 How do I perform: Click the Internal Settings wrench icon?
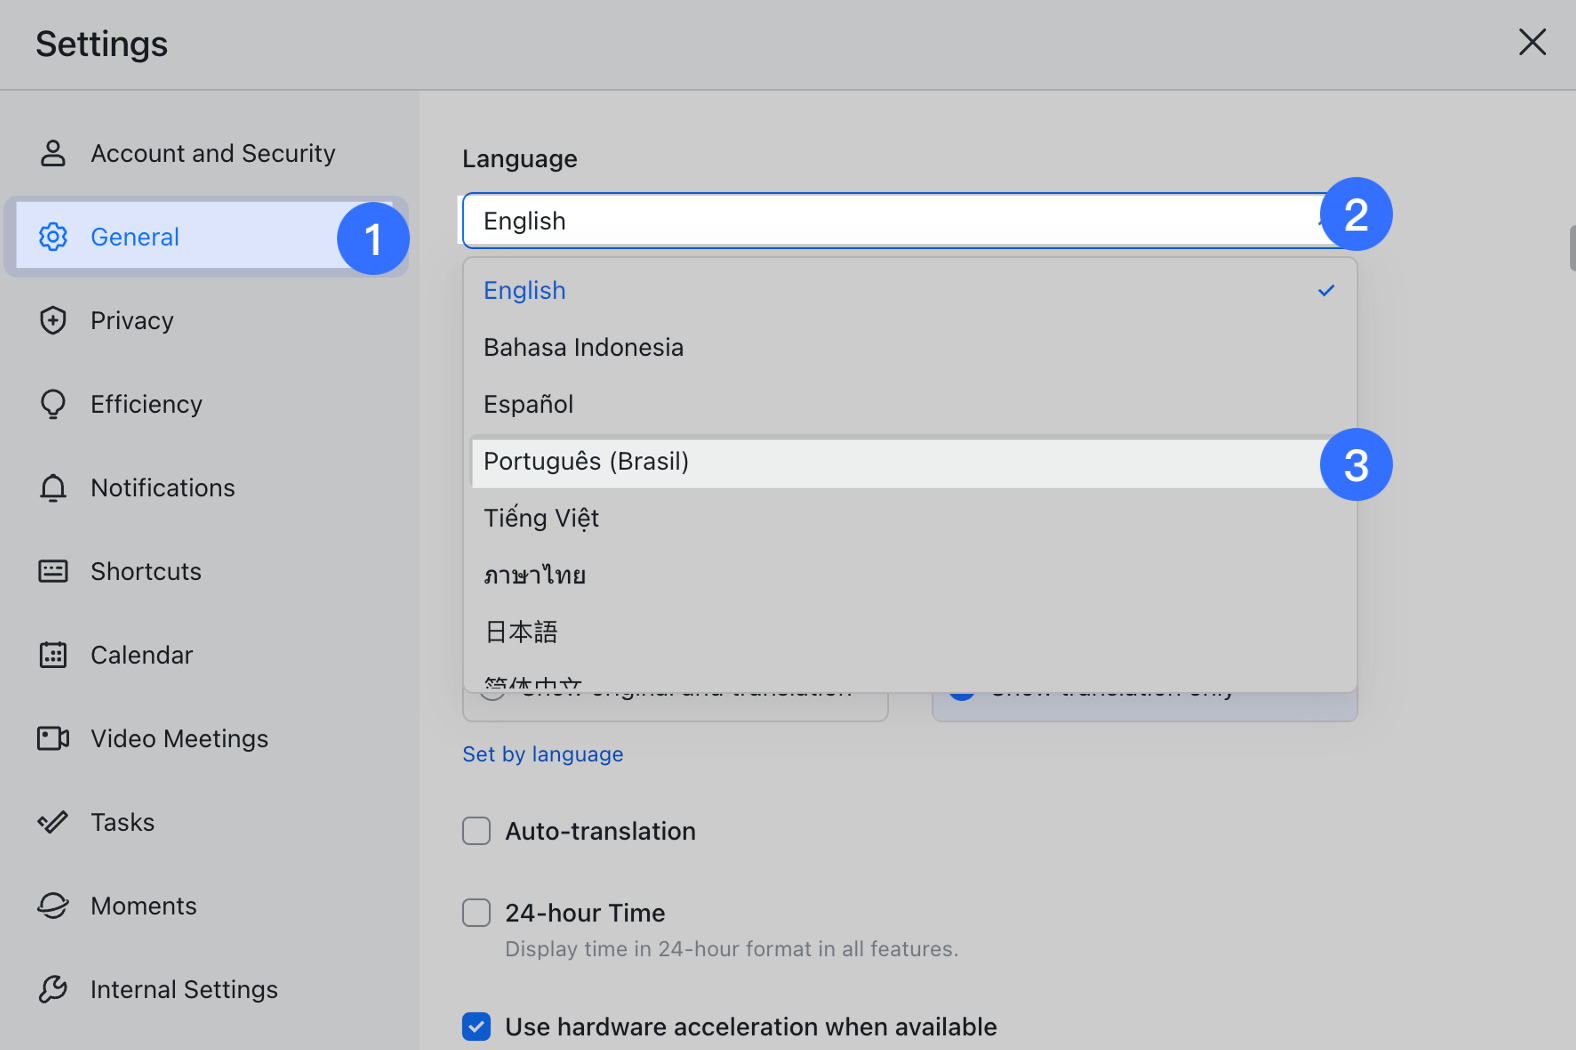53,989
